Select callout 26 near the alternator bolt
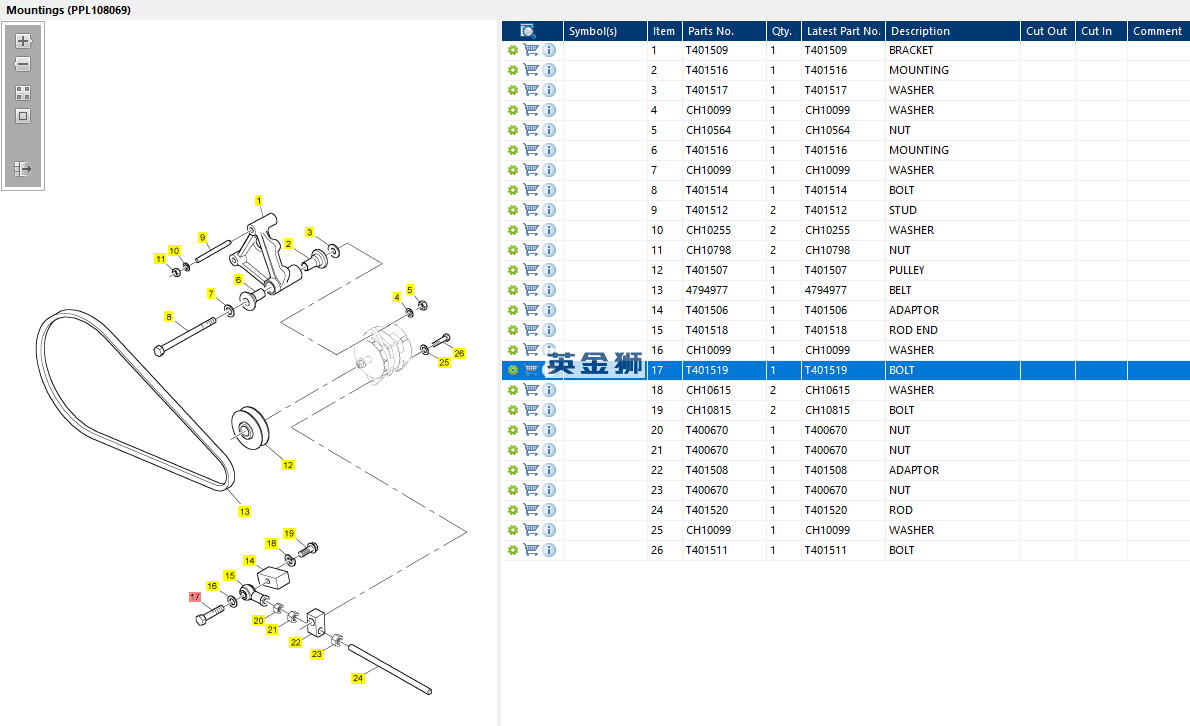The width and height of the screenshot is (1190, 726). point(459,354)
